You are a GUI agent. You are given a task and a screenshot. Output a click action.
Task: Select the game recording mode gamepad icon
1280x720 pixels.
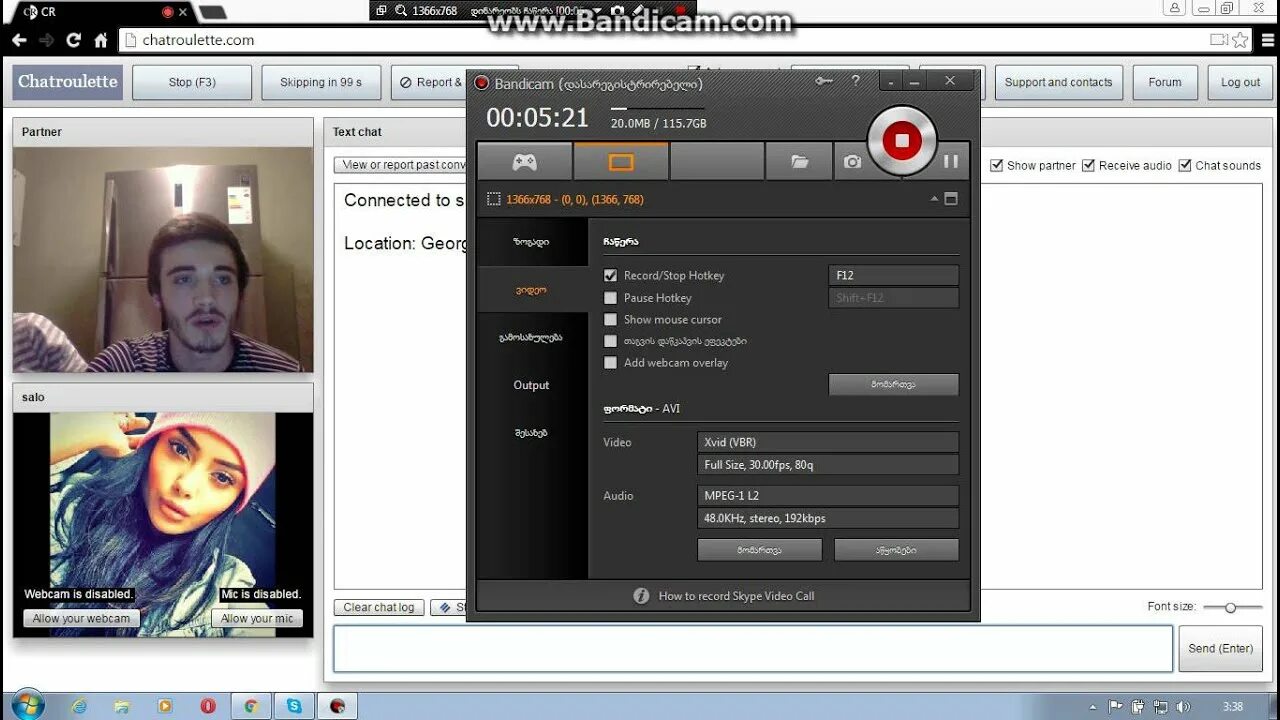pyautogui.click(x=525, y=161)
